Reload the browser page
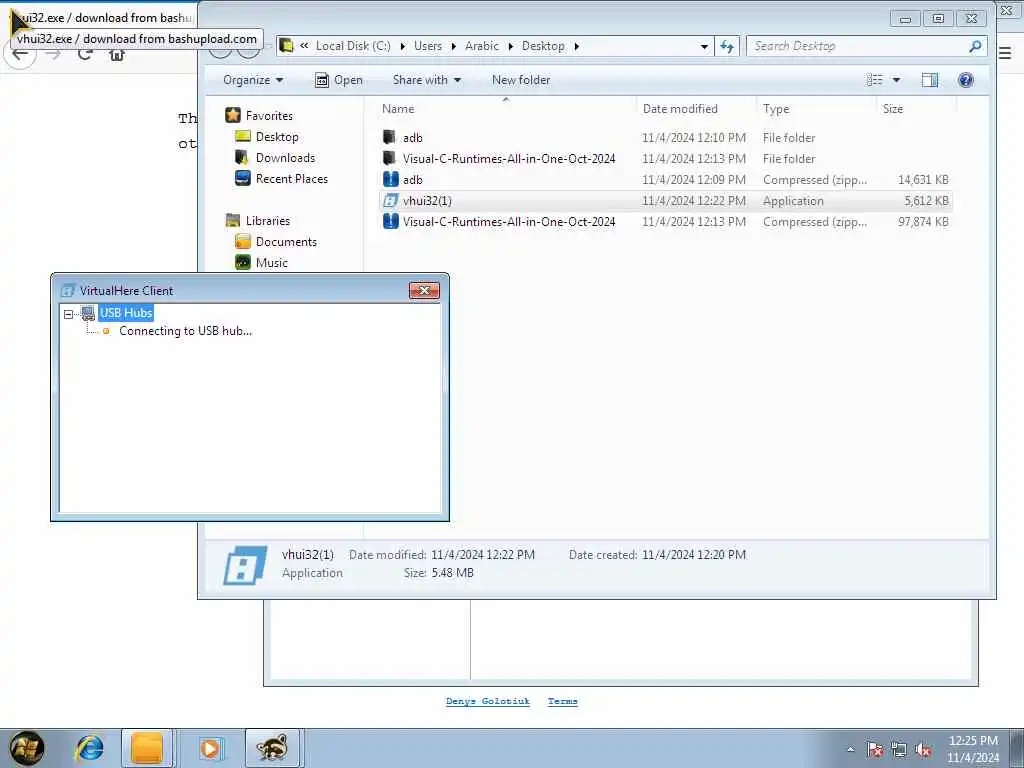1024x768 pixels. pos(85,54)
